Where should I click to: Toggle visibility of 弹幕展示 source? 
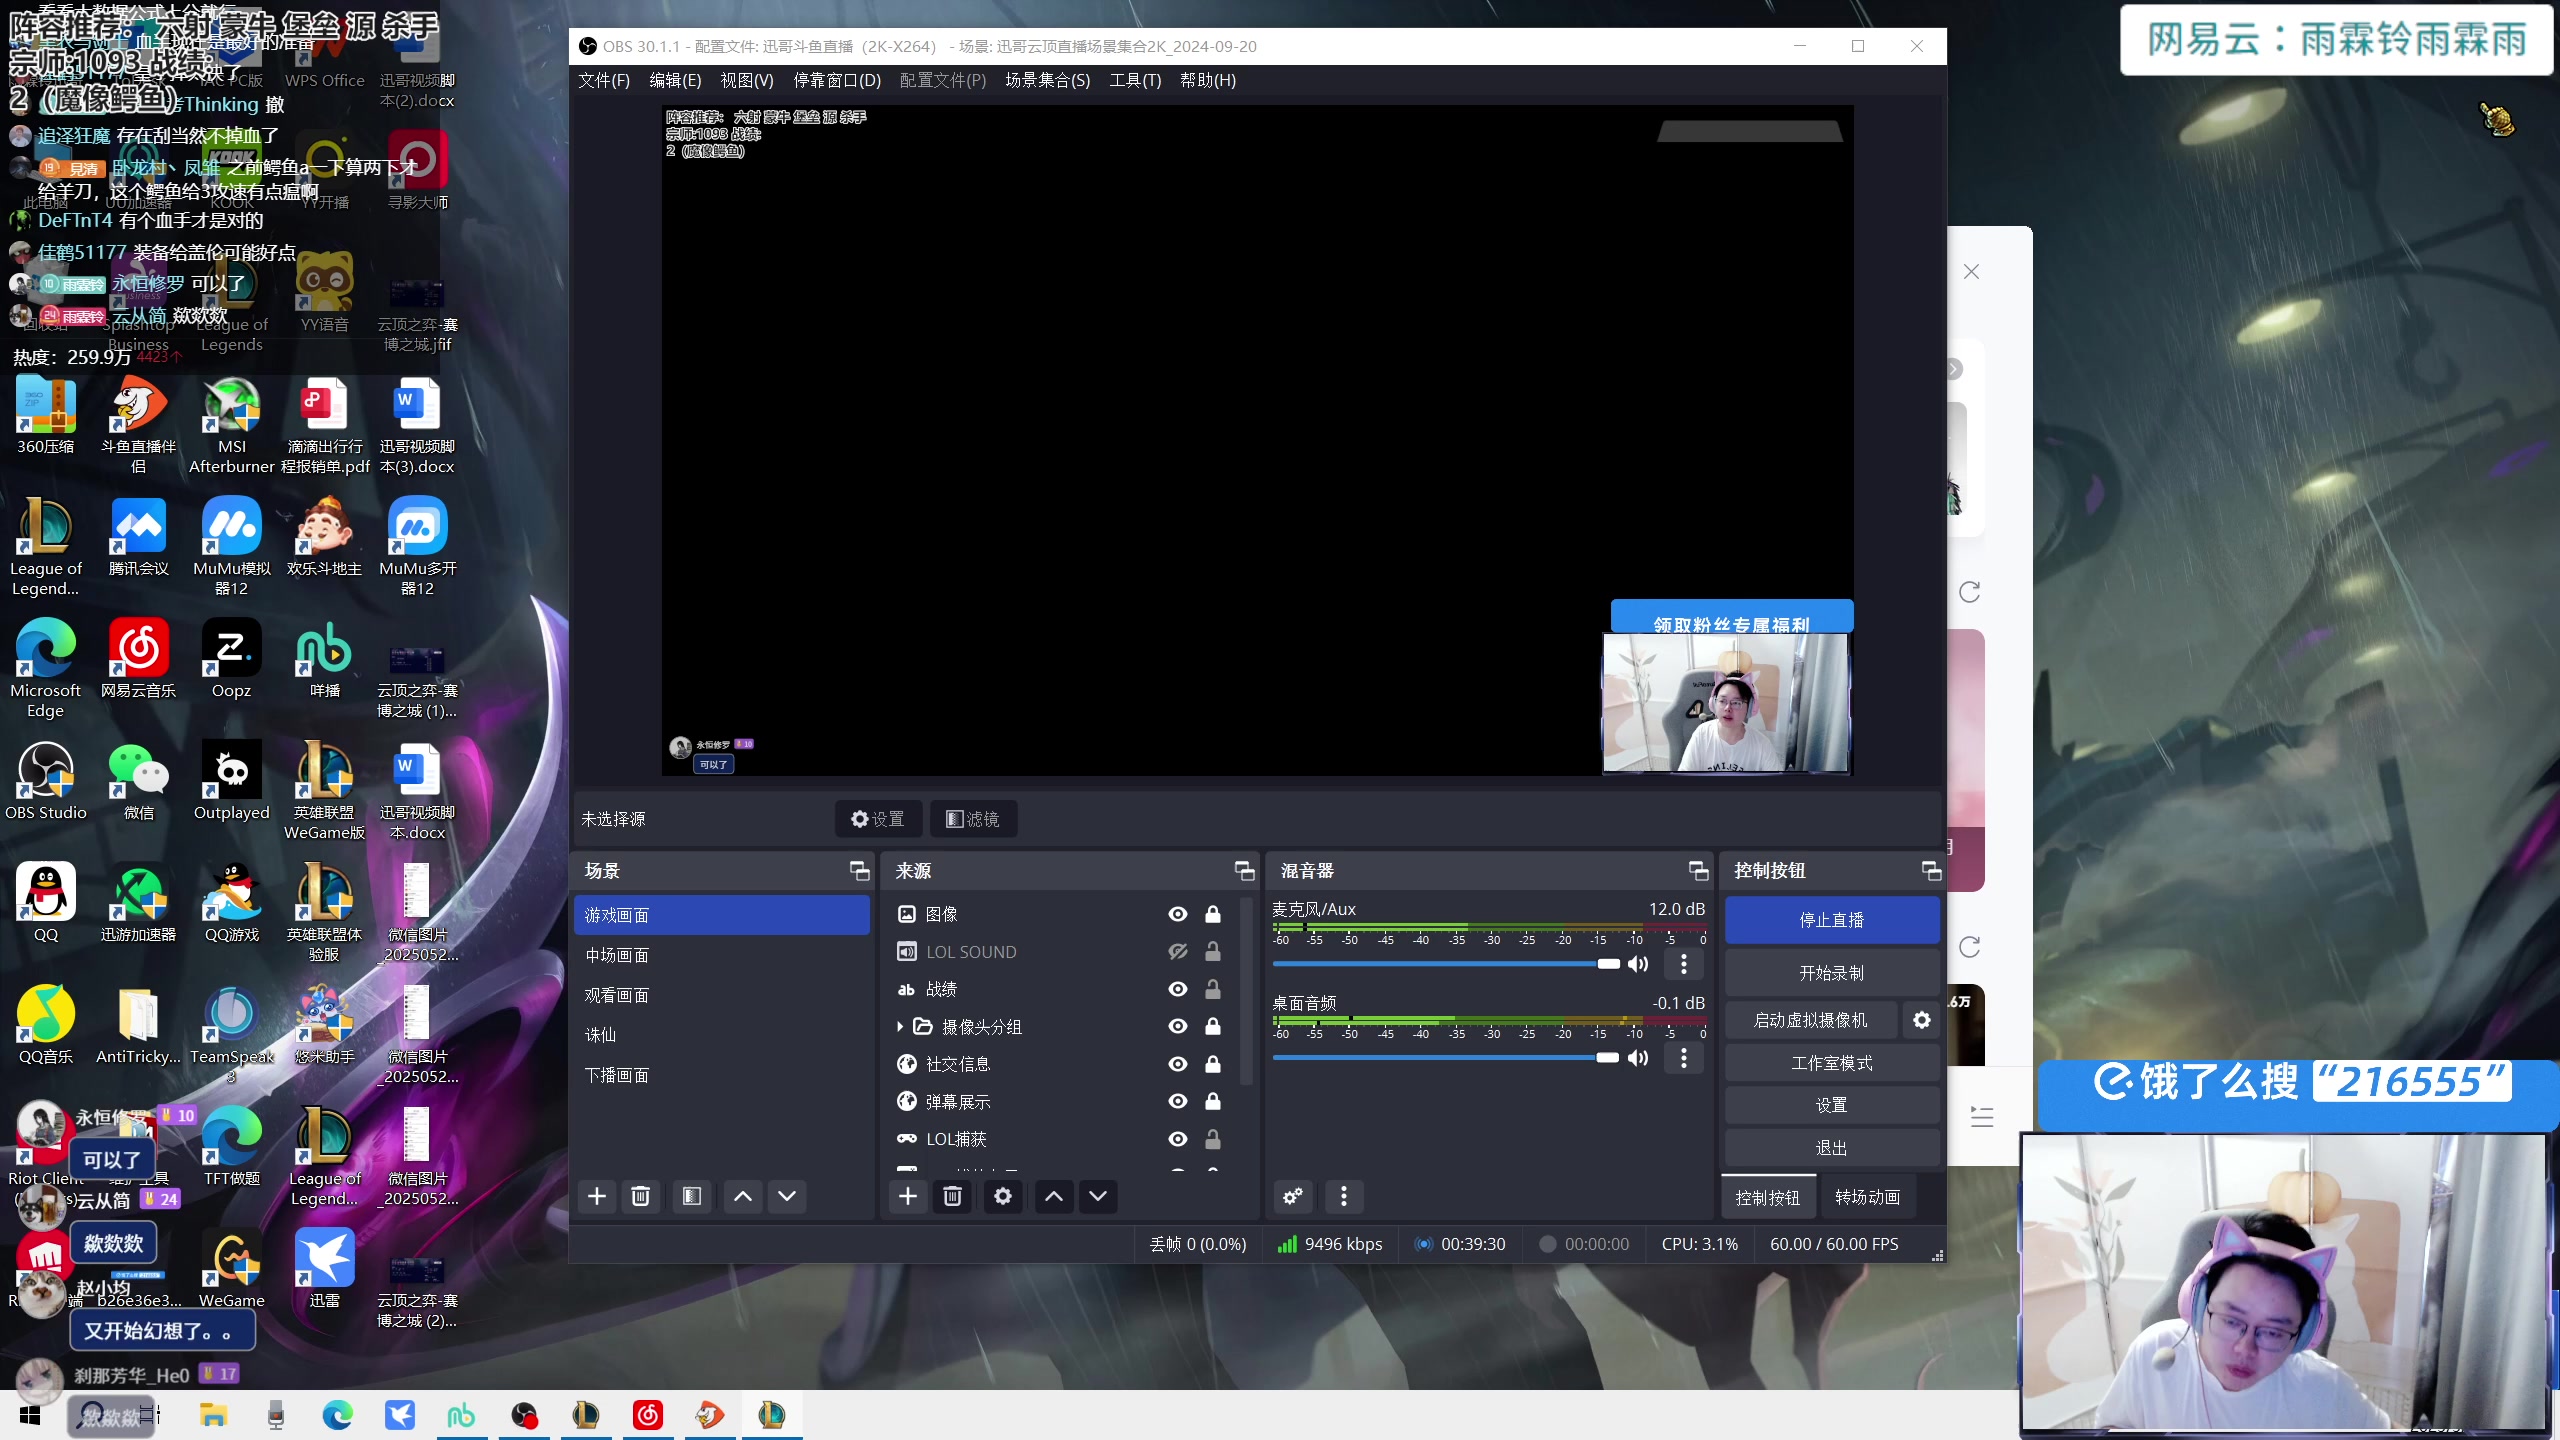[x=1178, y=1102]
